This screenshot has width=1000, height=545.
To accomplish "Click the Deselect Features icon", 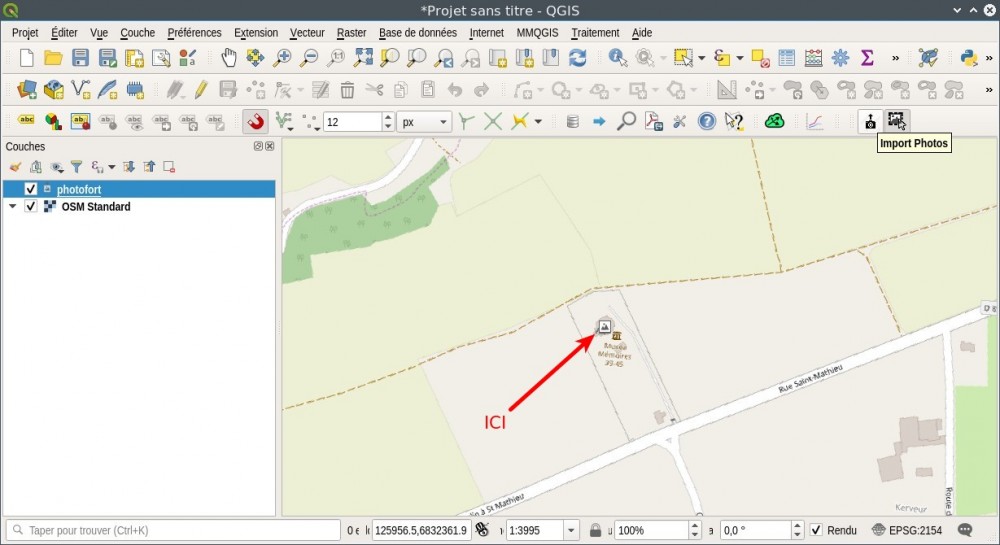I will tap(760, 58).
